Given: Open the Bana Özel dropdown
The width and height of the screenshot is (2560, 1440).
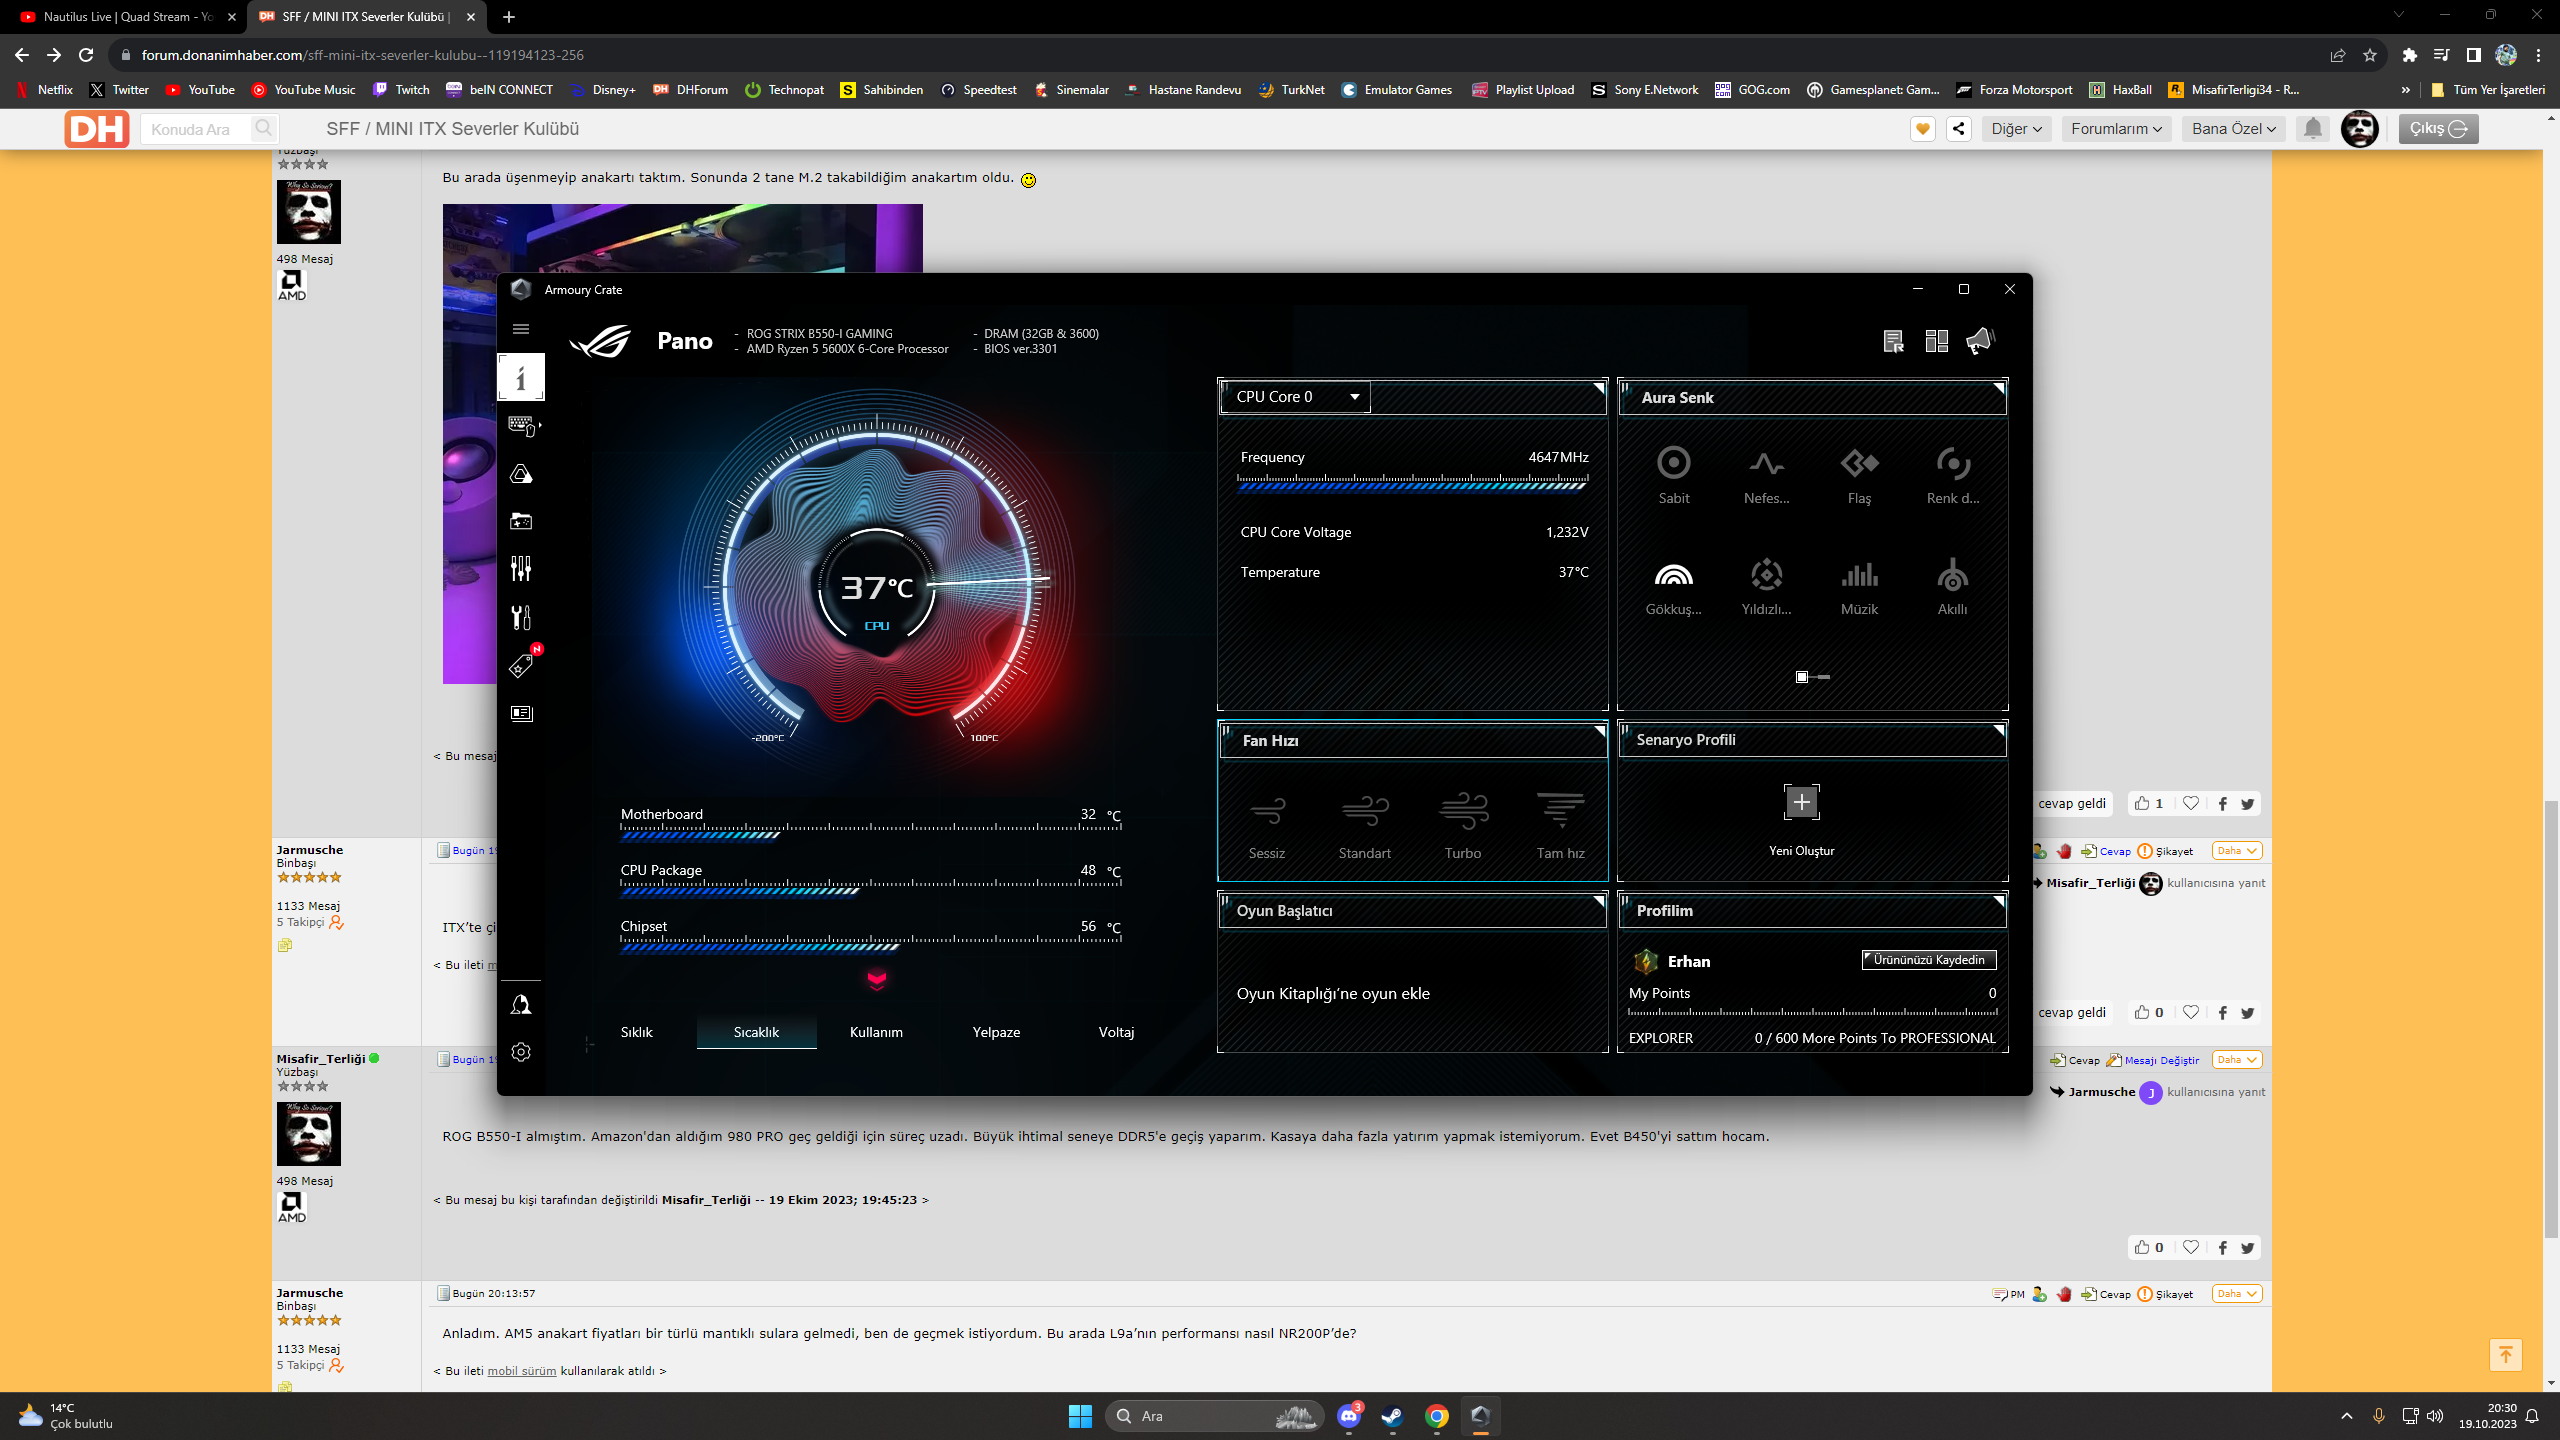Looking at the screenshot, I should tap(2233, 129).
